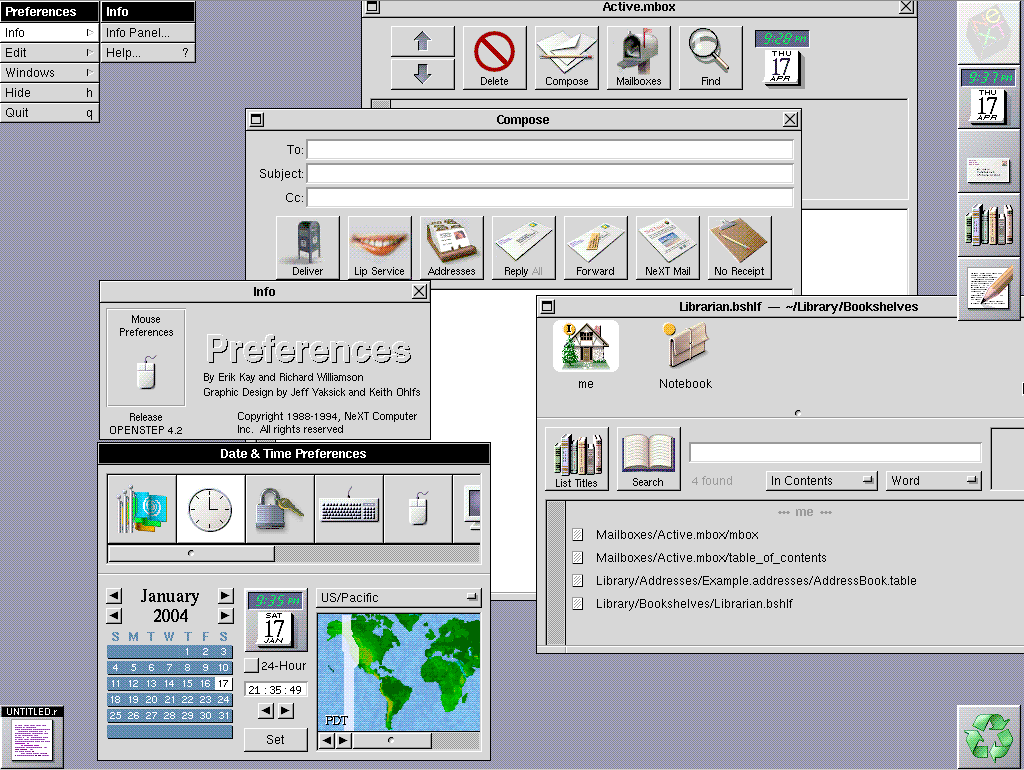Open the US/Pacific time zone dropdown

pyautogui.click(x=398, y=598)
